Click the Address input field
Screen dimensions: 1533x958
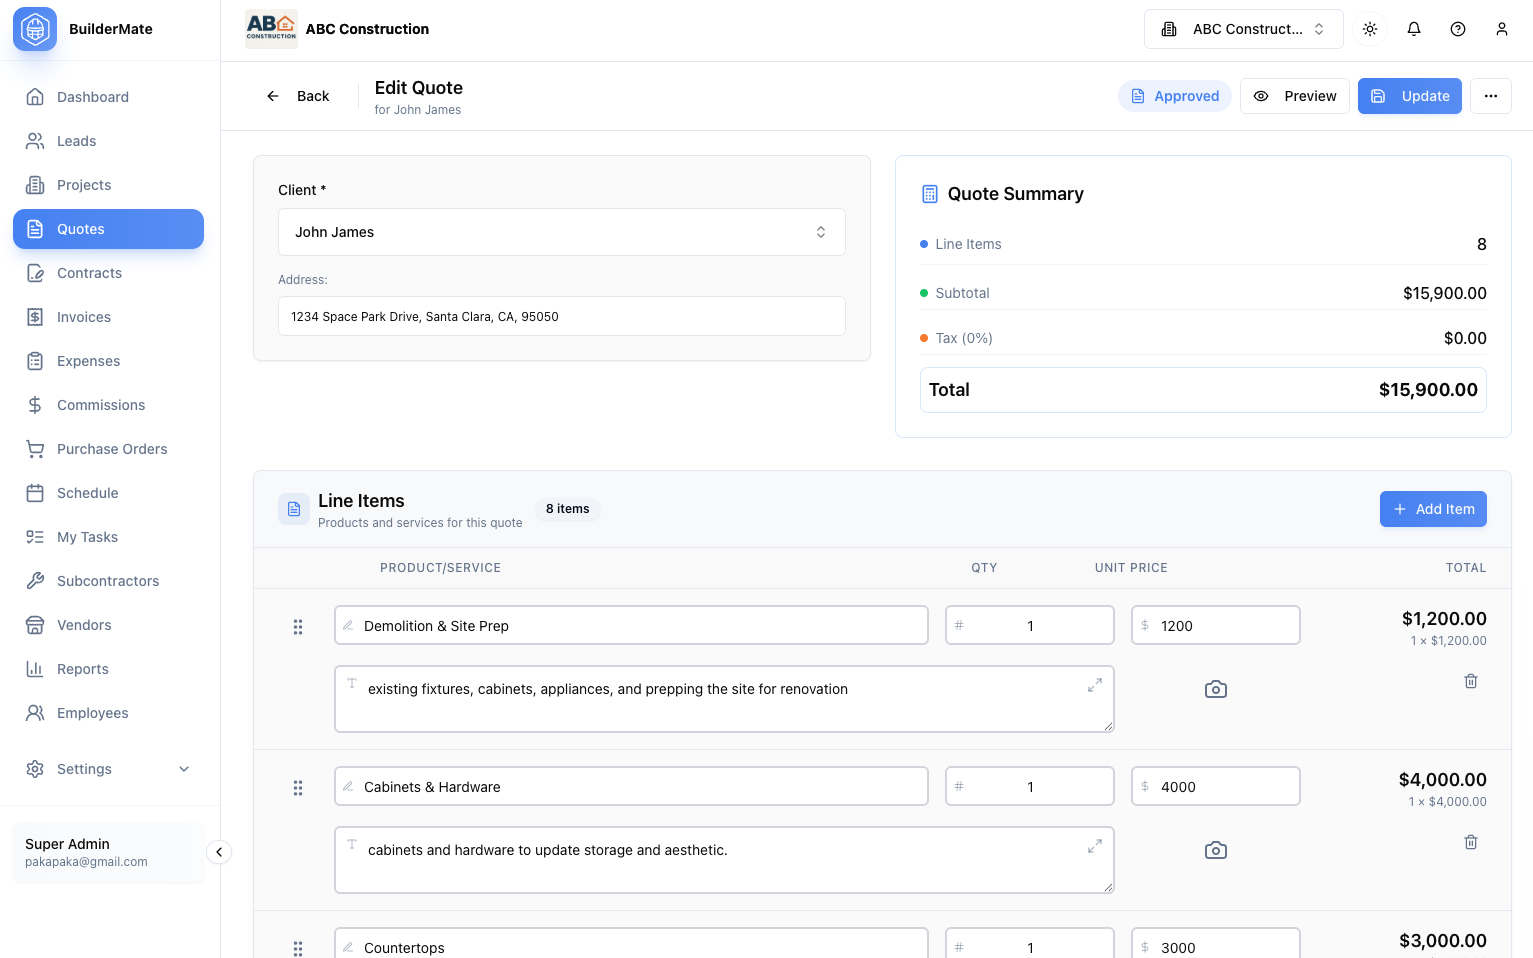pyautogui.click(x=562, y=316)
